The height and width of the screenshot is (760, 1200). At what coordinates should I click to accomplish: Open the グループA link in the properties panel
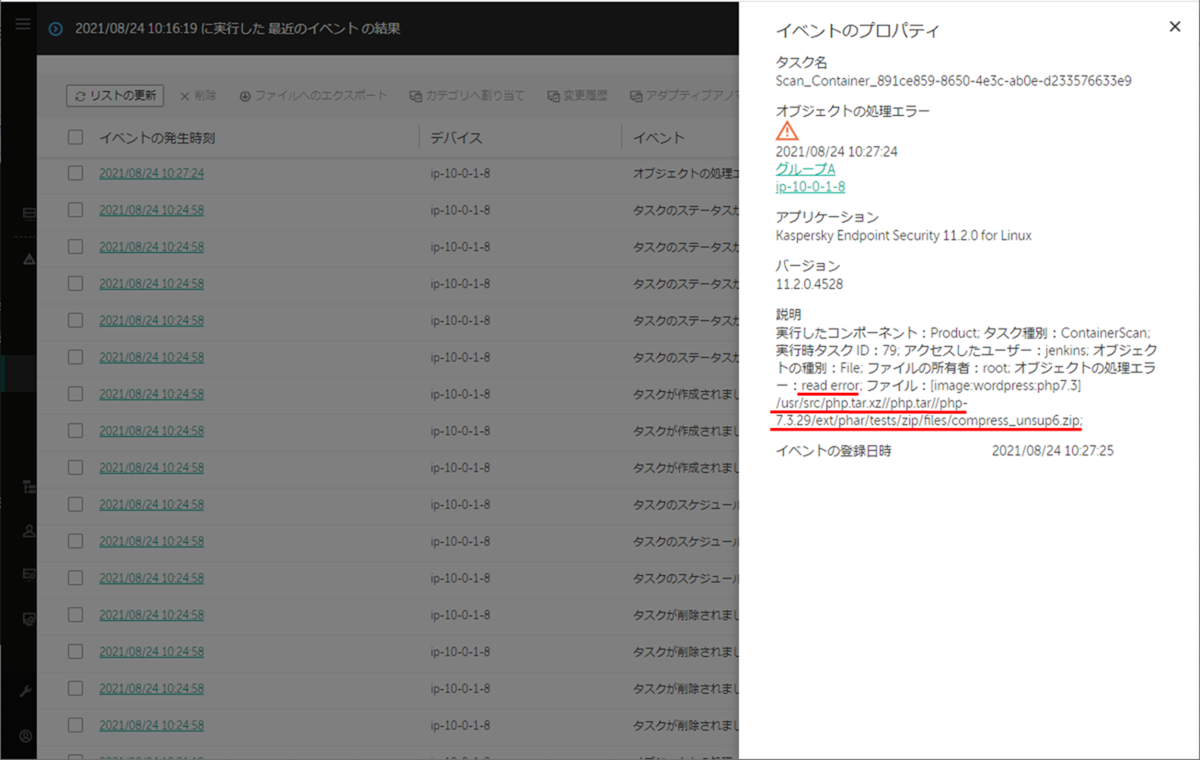point(805,169)
